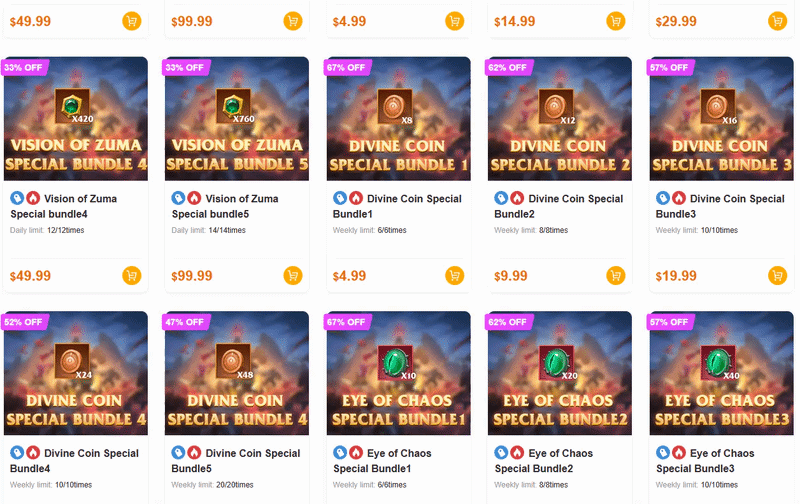800x504 pixels.
Task: Click cart icon beside top $29.99 price
Action: point(778,21)
